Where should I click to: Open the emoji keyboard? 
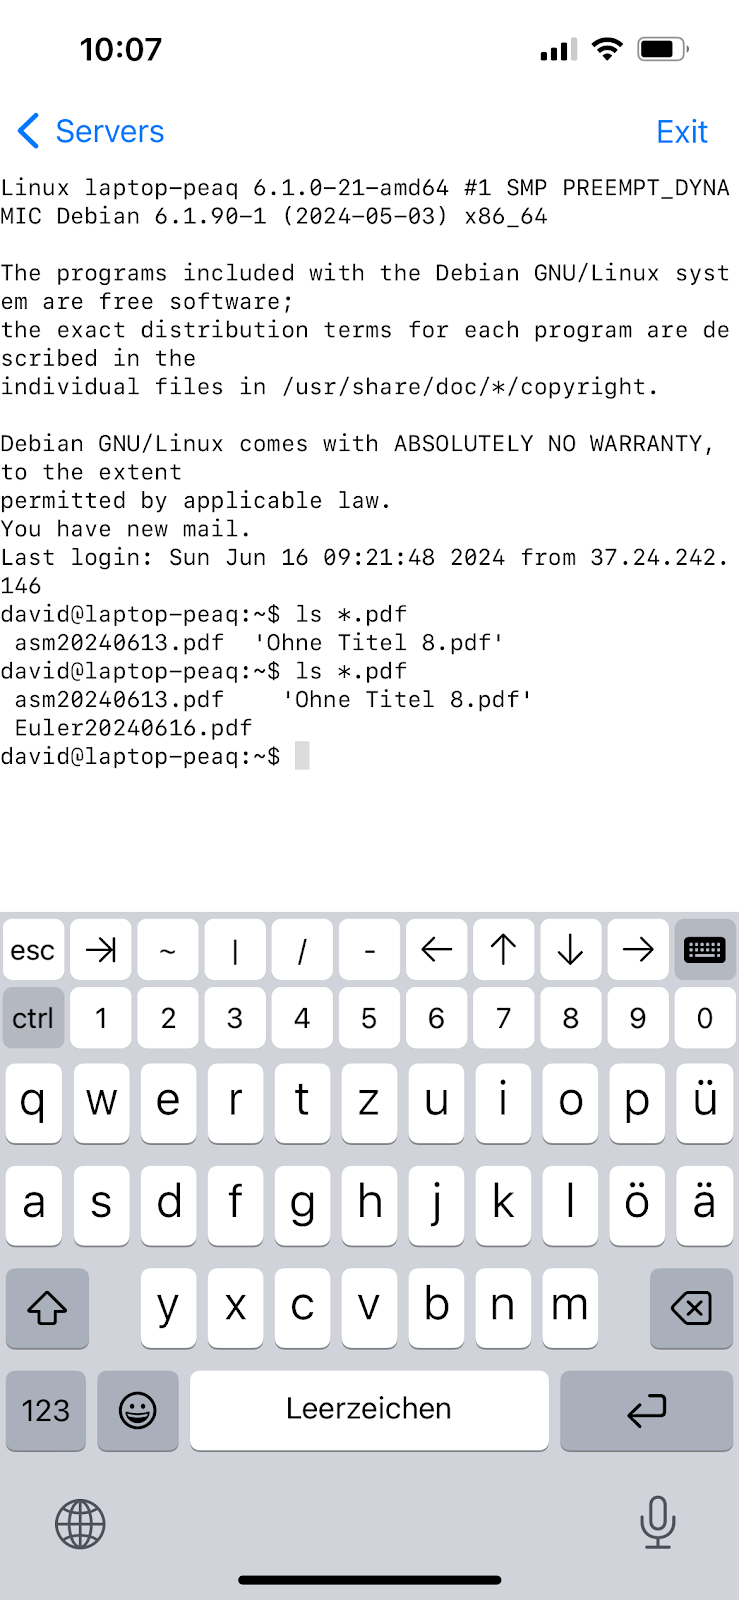[138, 1410]
